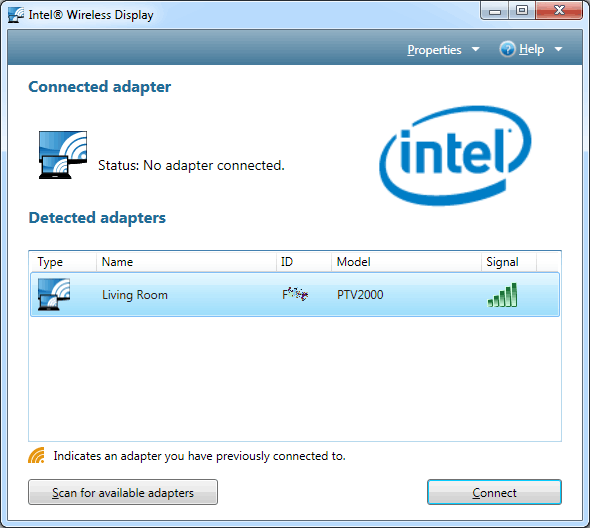
Task: Click the Living Room adapter type icon
Action: tap(54, 294)
